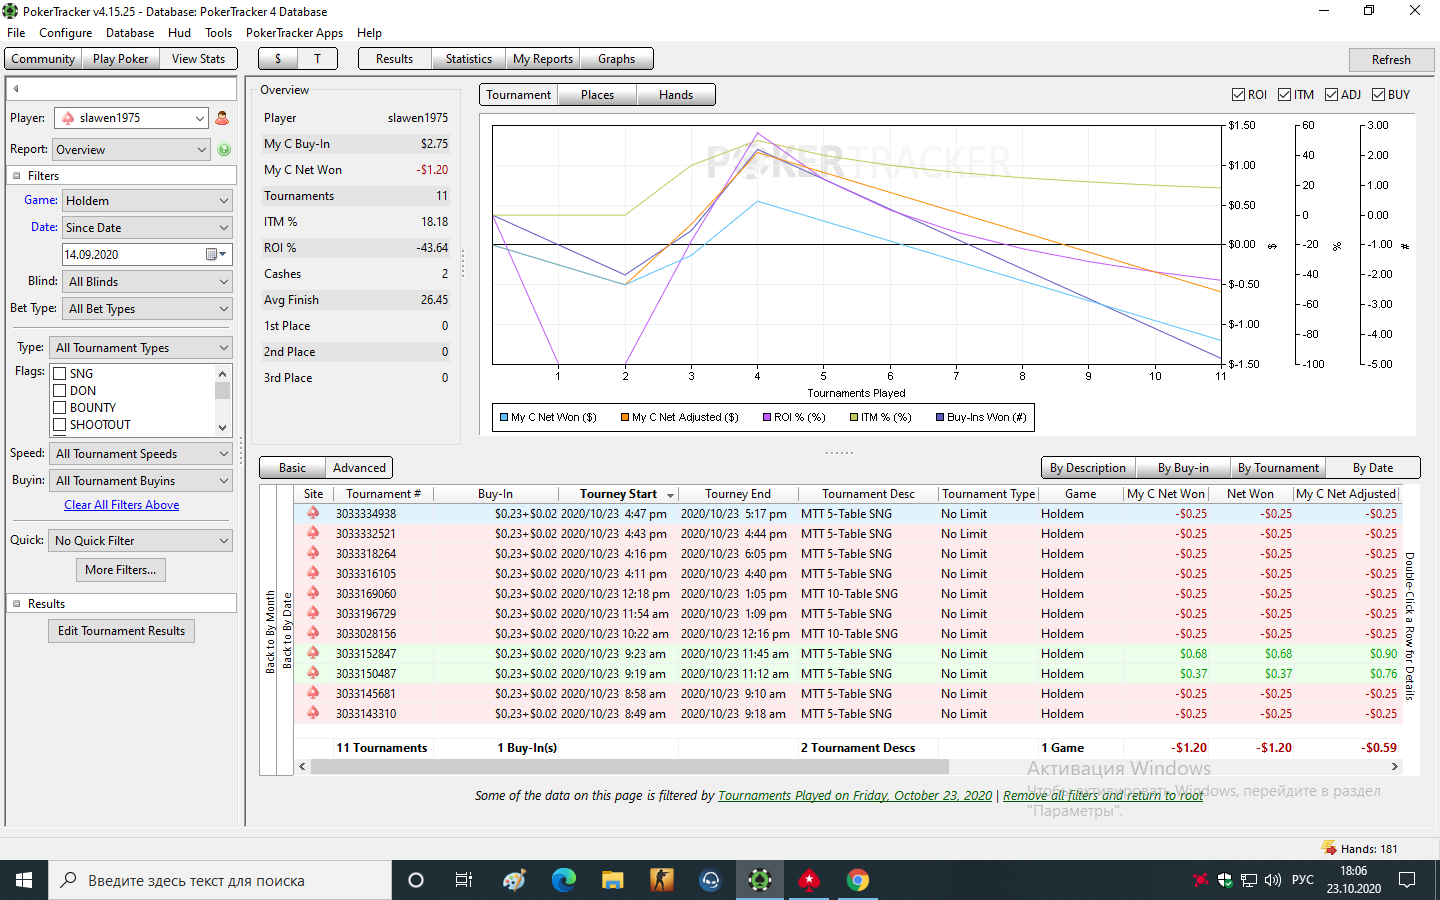Click the Clear All Filters Above link
Screen dimensions: 1440x900
122,505
